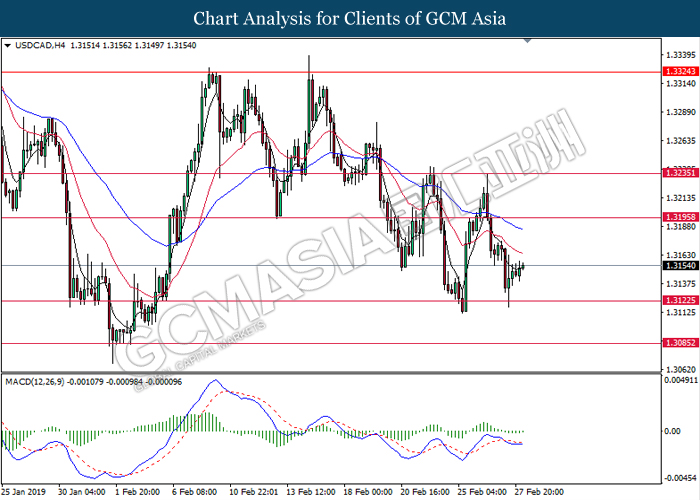
Task: Click the 1.33395 price scale value
Action: (x=681, y=55)
